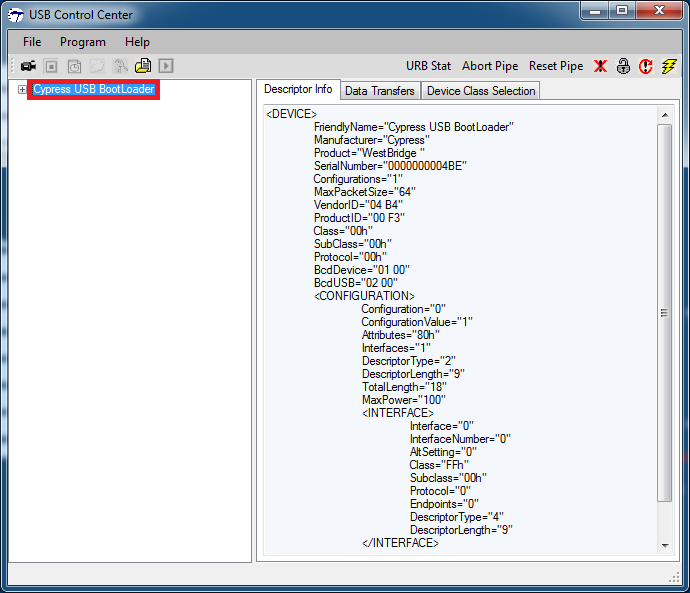
Task: Click the red X toolbar icon
Action: tap(600, 66)
